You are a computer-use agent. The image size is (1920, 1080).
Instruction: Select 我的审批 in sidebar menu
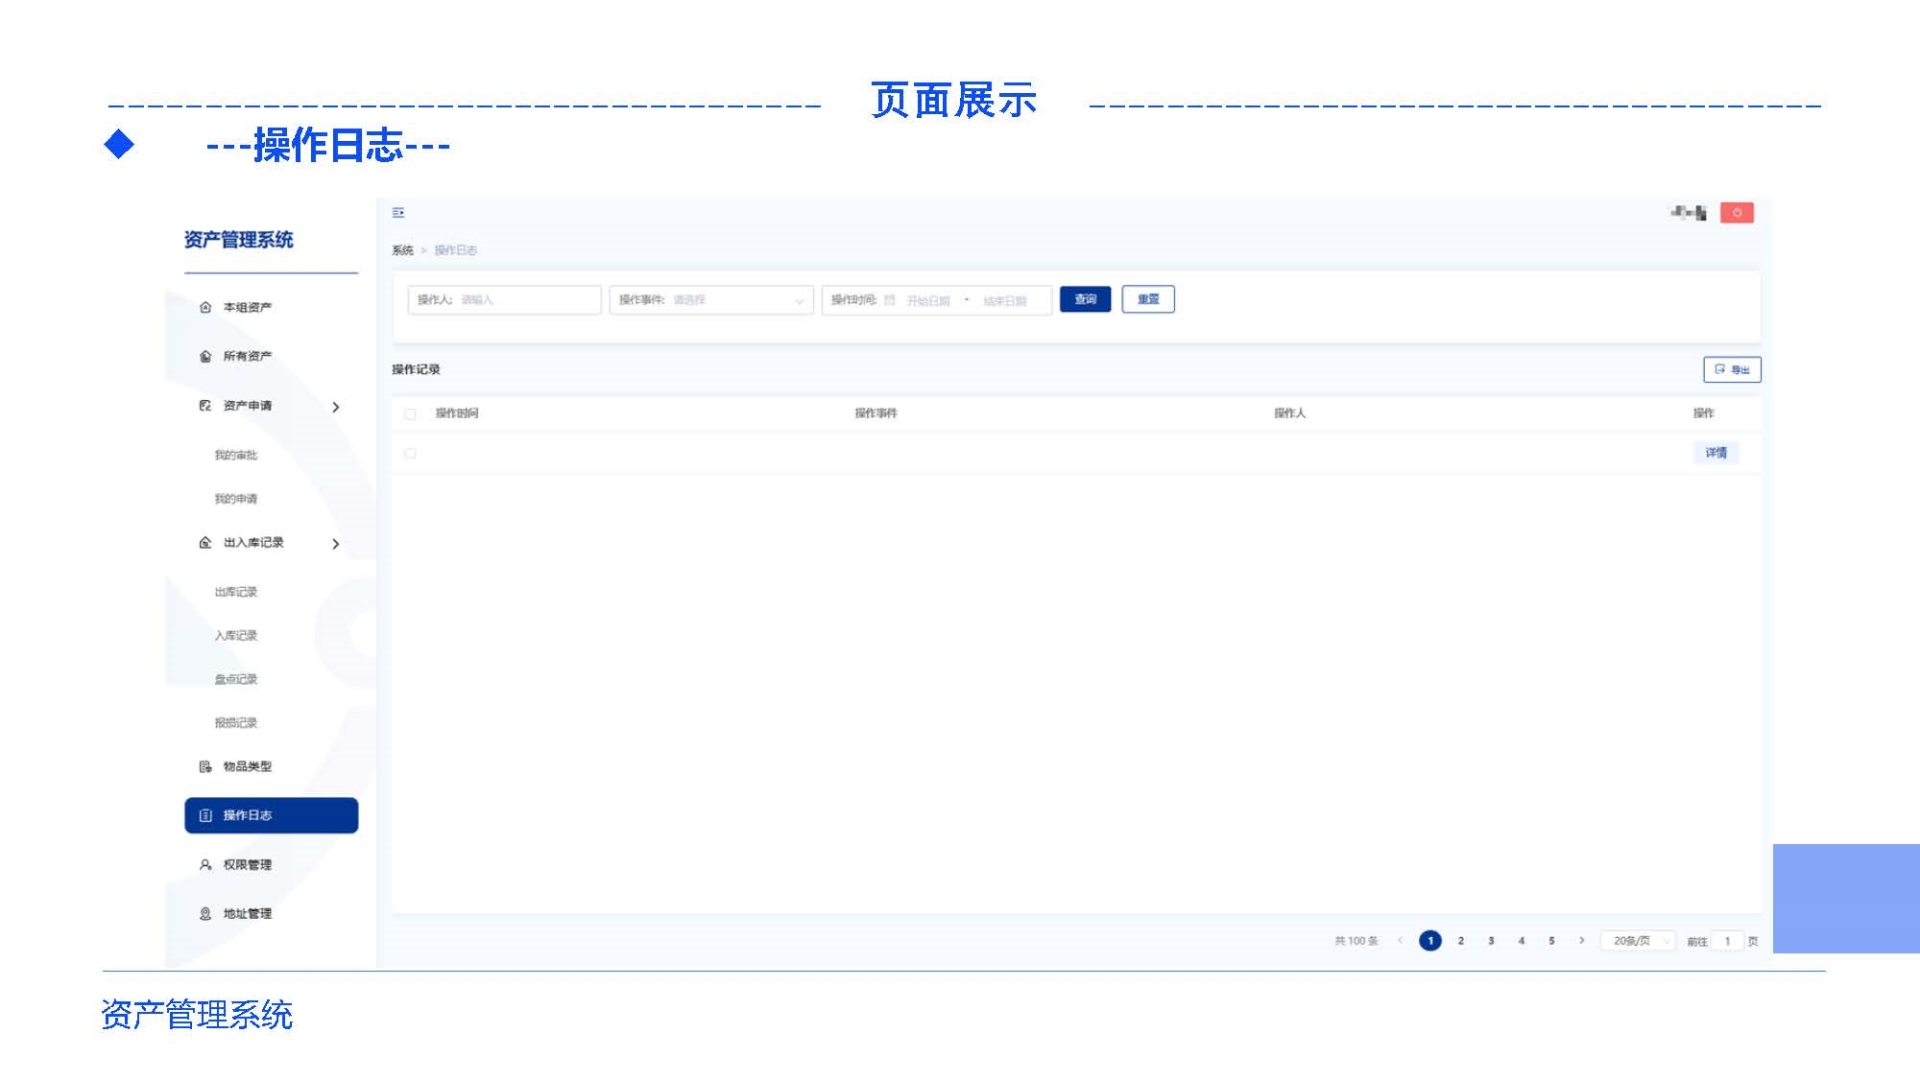236,455
